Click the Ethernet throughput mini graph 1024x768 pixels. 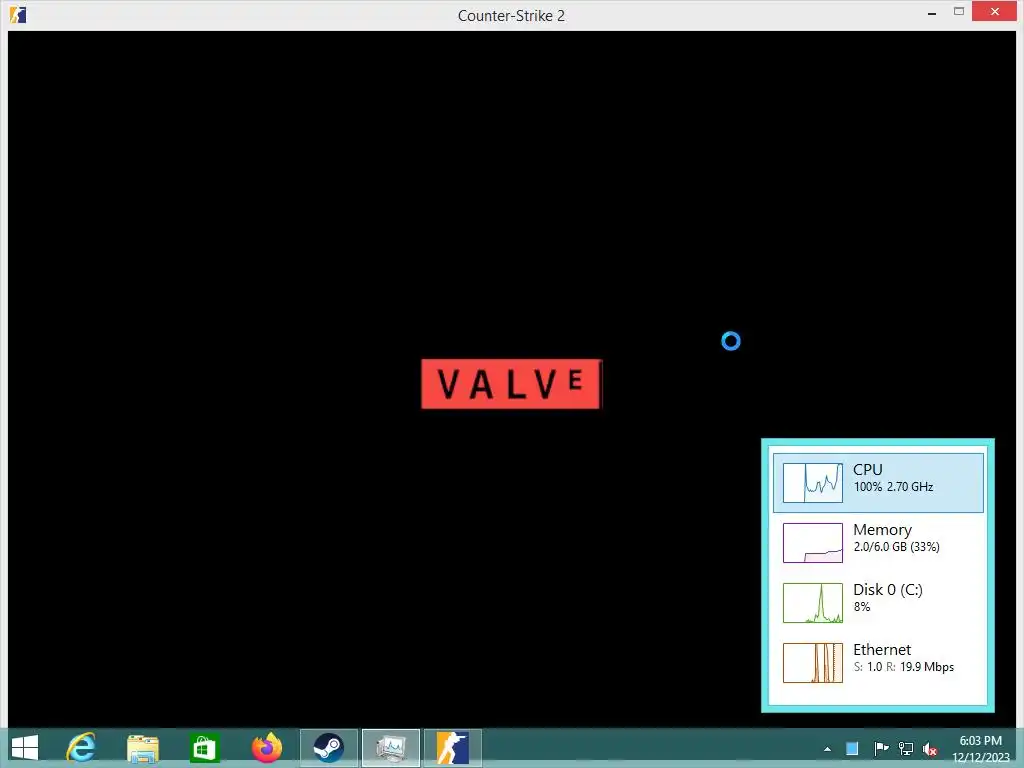pyautogui.click(x=812, y=663)
